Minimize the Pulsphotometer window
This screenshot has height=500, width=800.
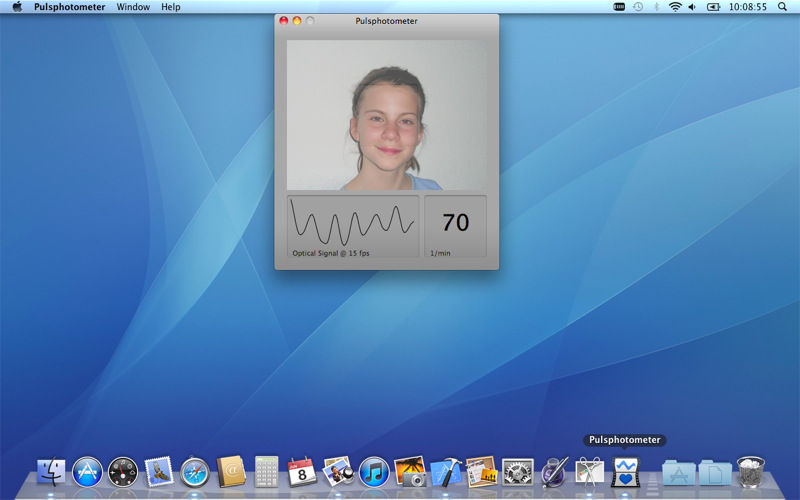[296, 20]
